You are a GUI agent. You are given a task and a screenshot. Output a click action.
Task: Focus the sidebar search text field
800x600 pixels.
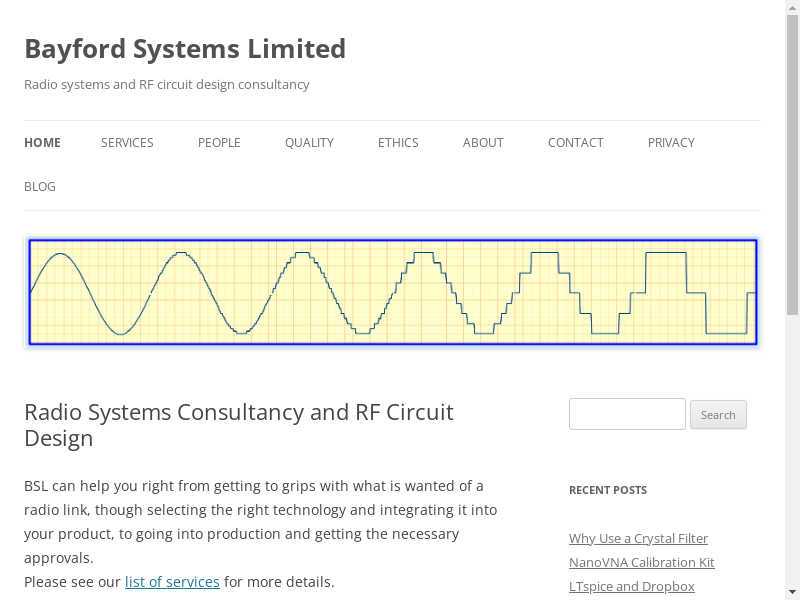[627, 414]
